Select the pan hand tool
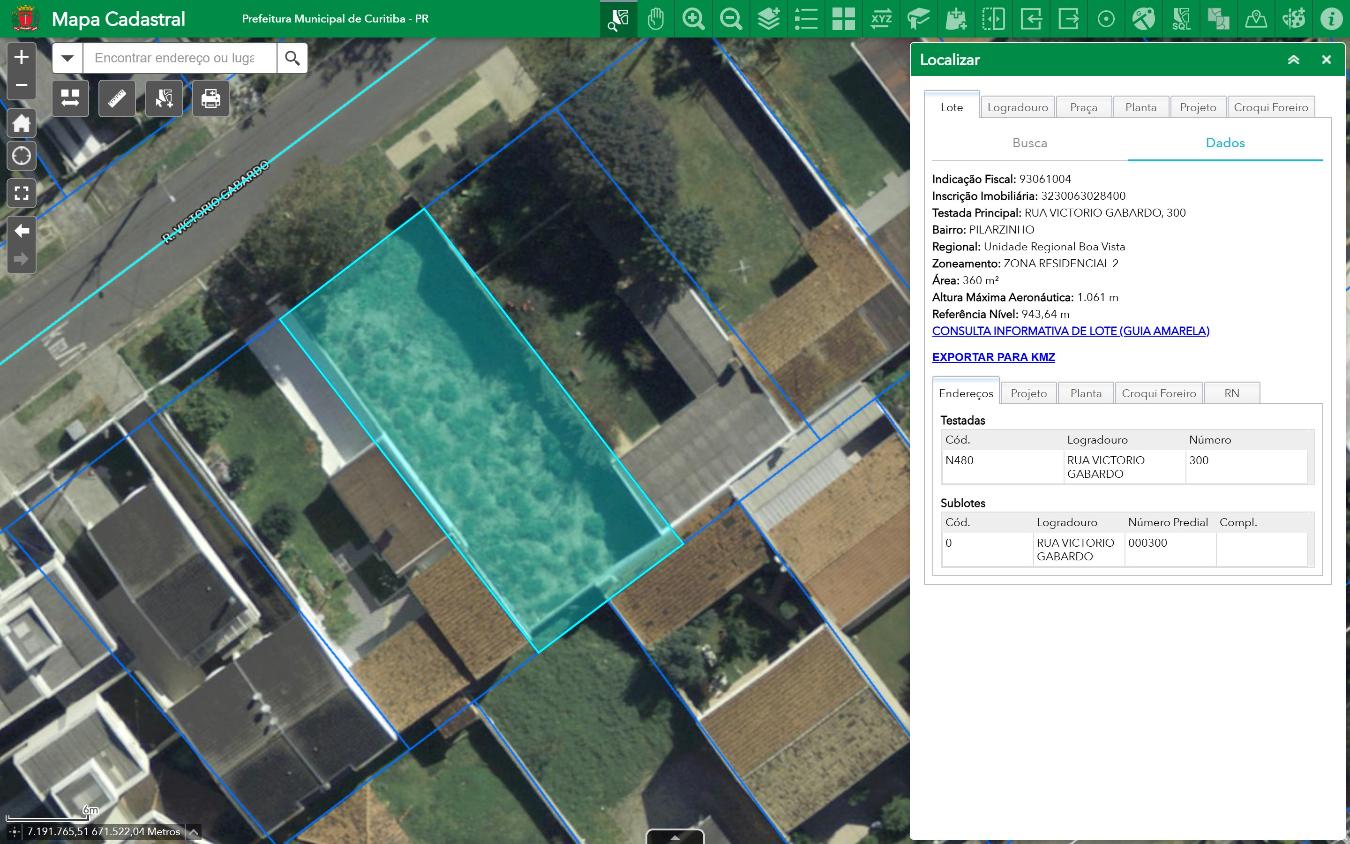This screenshot has height=844, width=1350. (656, 19)
